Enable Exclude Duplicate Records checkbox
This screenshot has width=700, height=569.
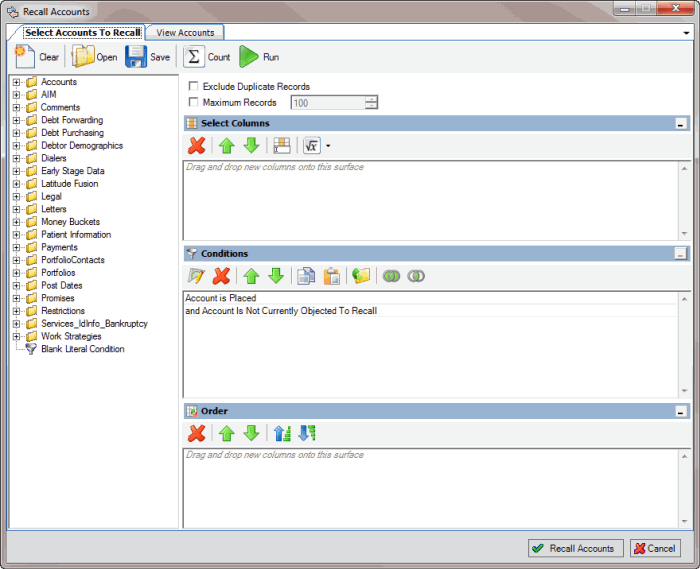pos(194,87)
